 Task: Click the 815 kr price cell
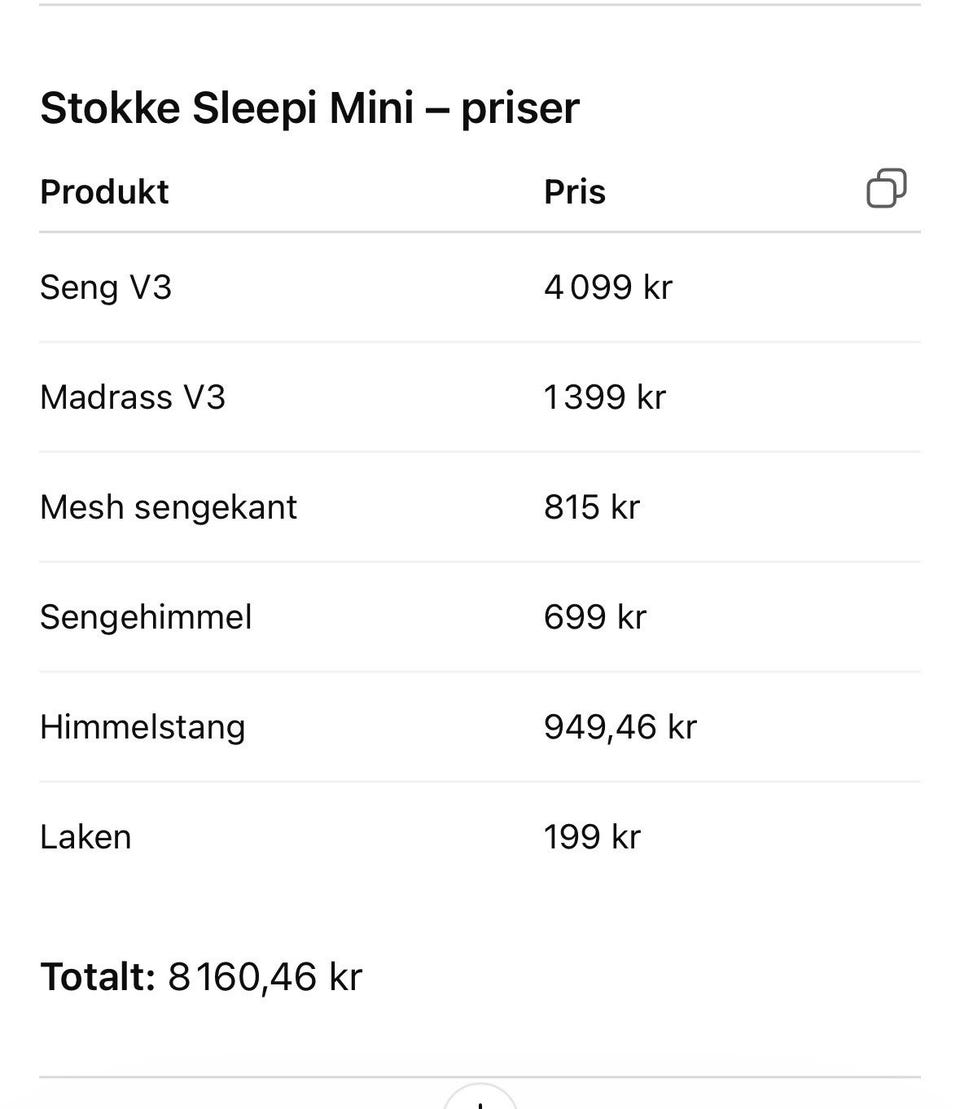click(591, 507)
